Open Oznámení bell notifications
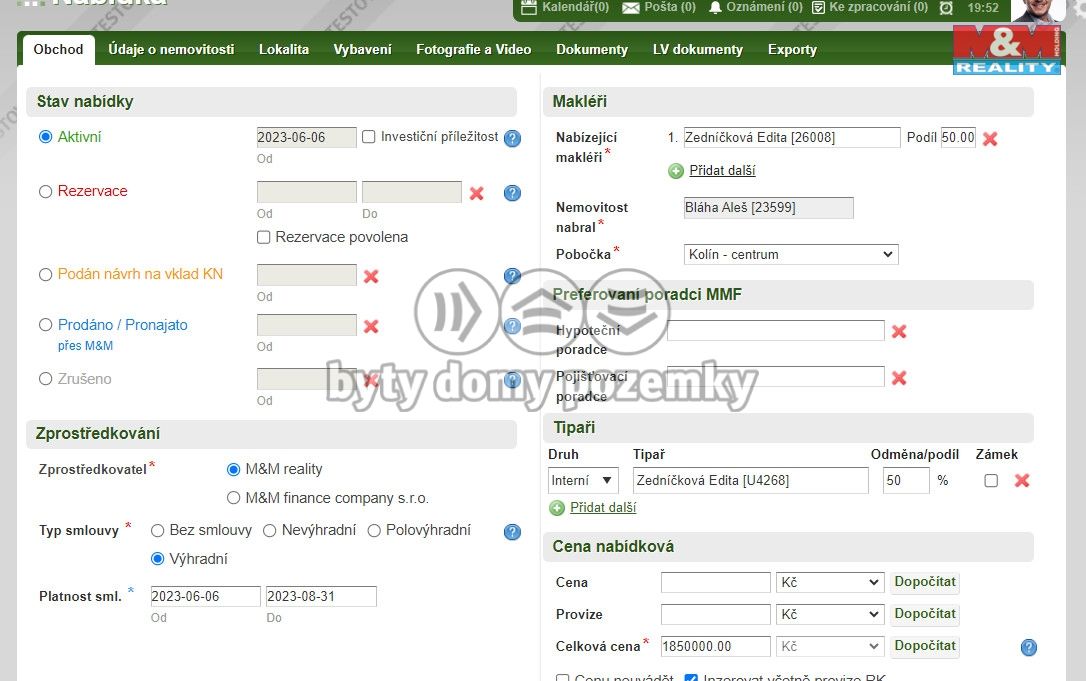The image size is (1086, 681). pyautogui.click(x=715, y=8)
